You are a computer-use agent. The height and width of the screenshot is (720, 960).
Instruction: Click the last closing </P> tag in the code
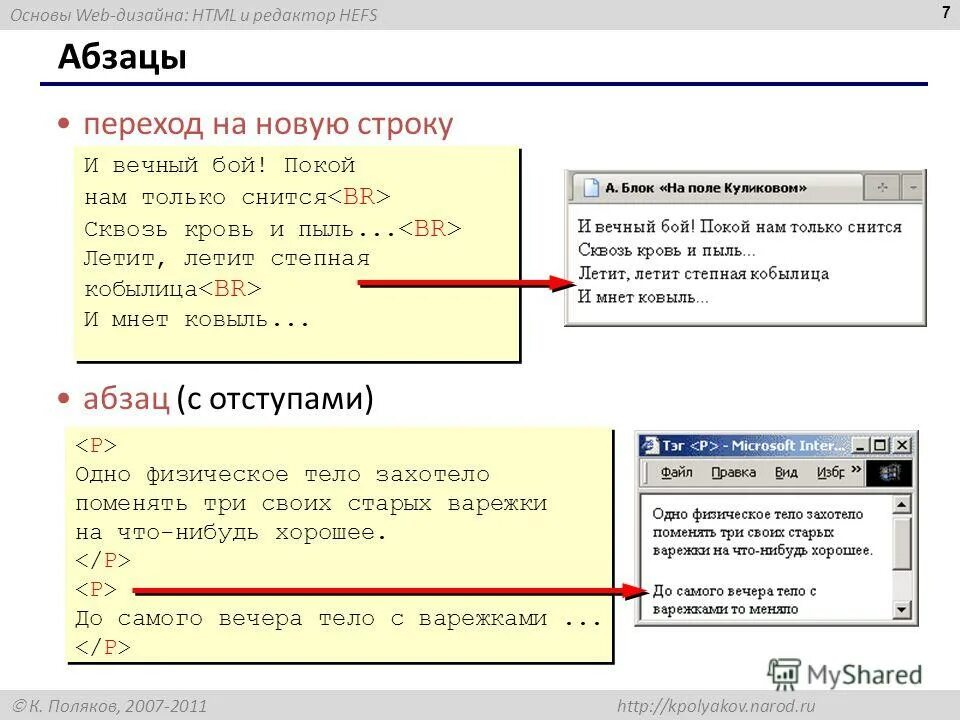pyautogui.click(x=103, y=647)
